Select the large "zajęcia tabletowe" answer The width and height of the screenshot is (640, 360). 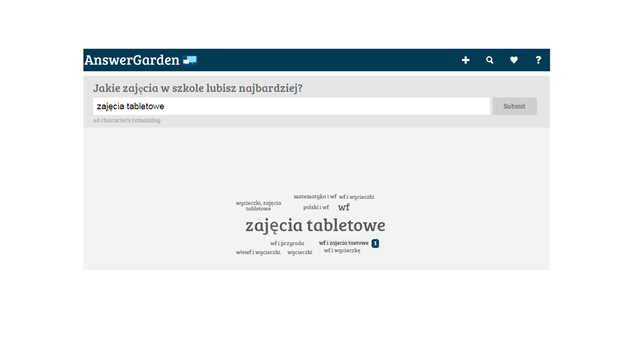point(315,225)
